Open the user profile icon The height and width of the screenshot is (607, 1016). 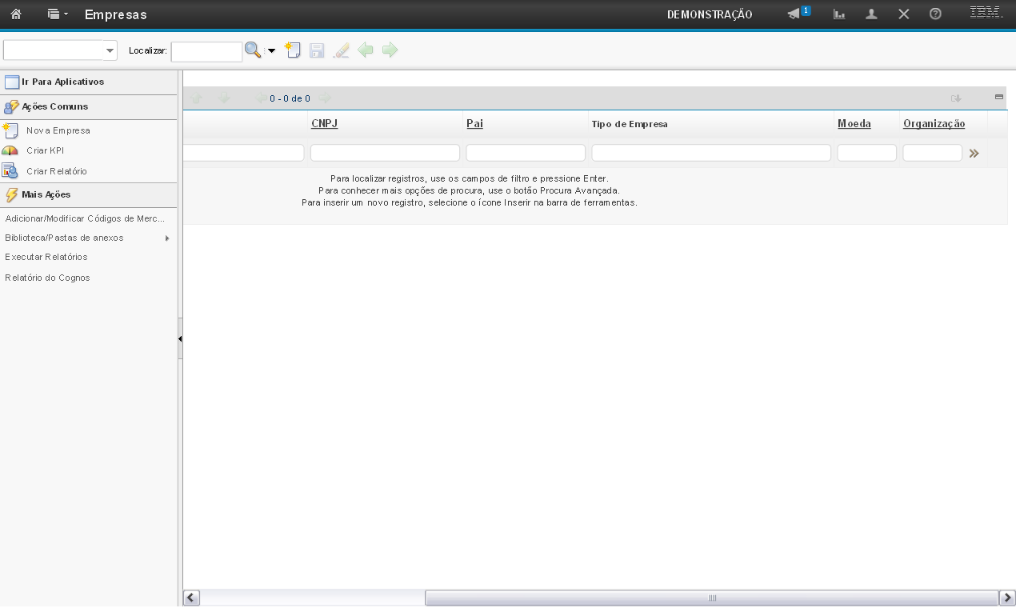point(870,14)
